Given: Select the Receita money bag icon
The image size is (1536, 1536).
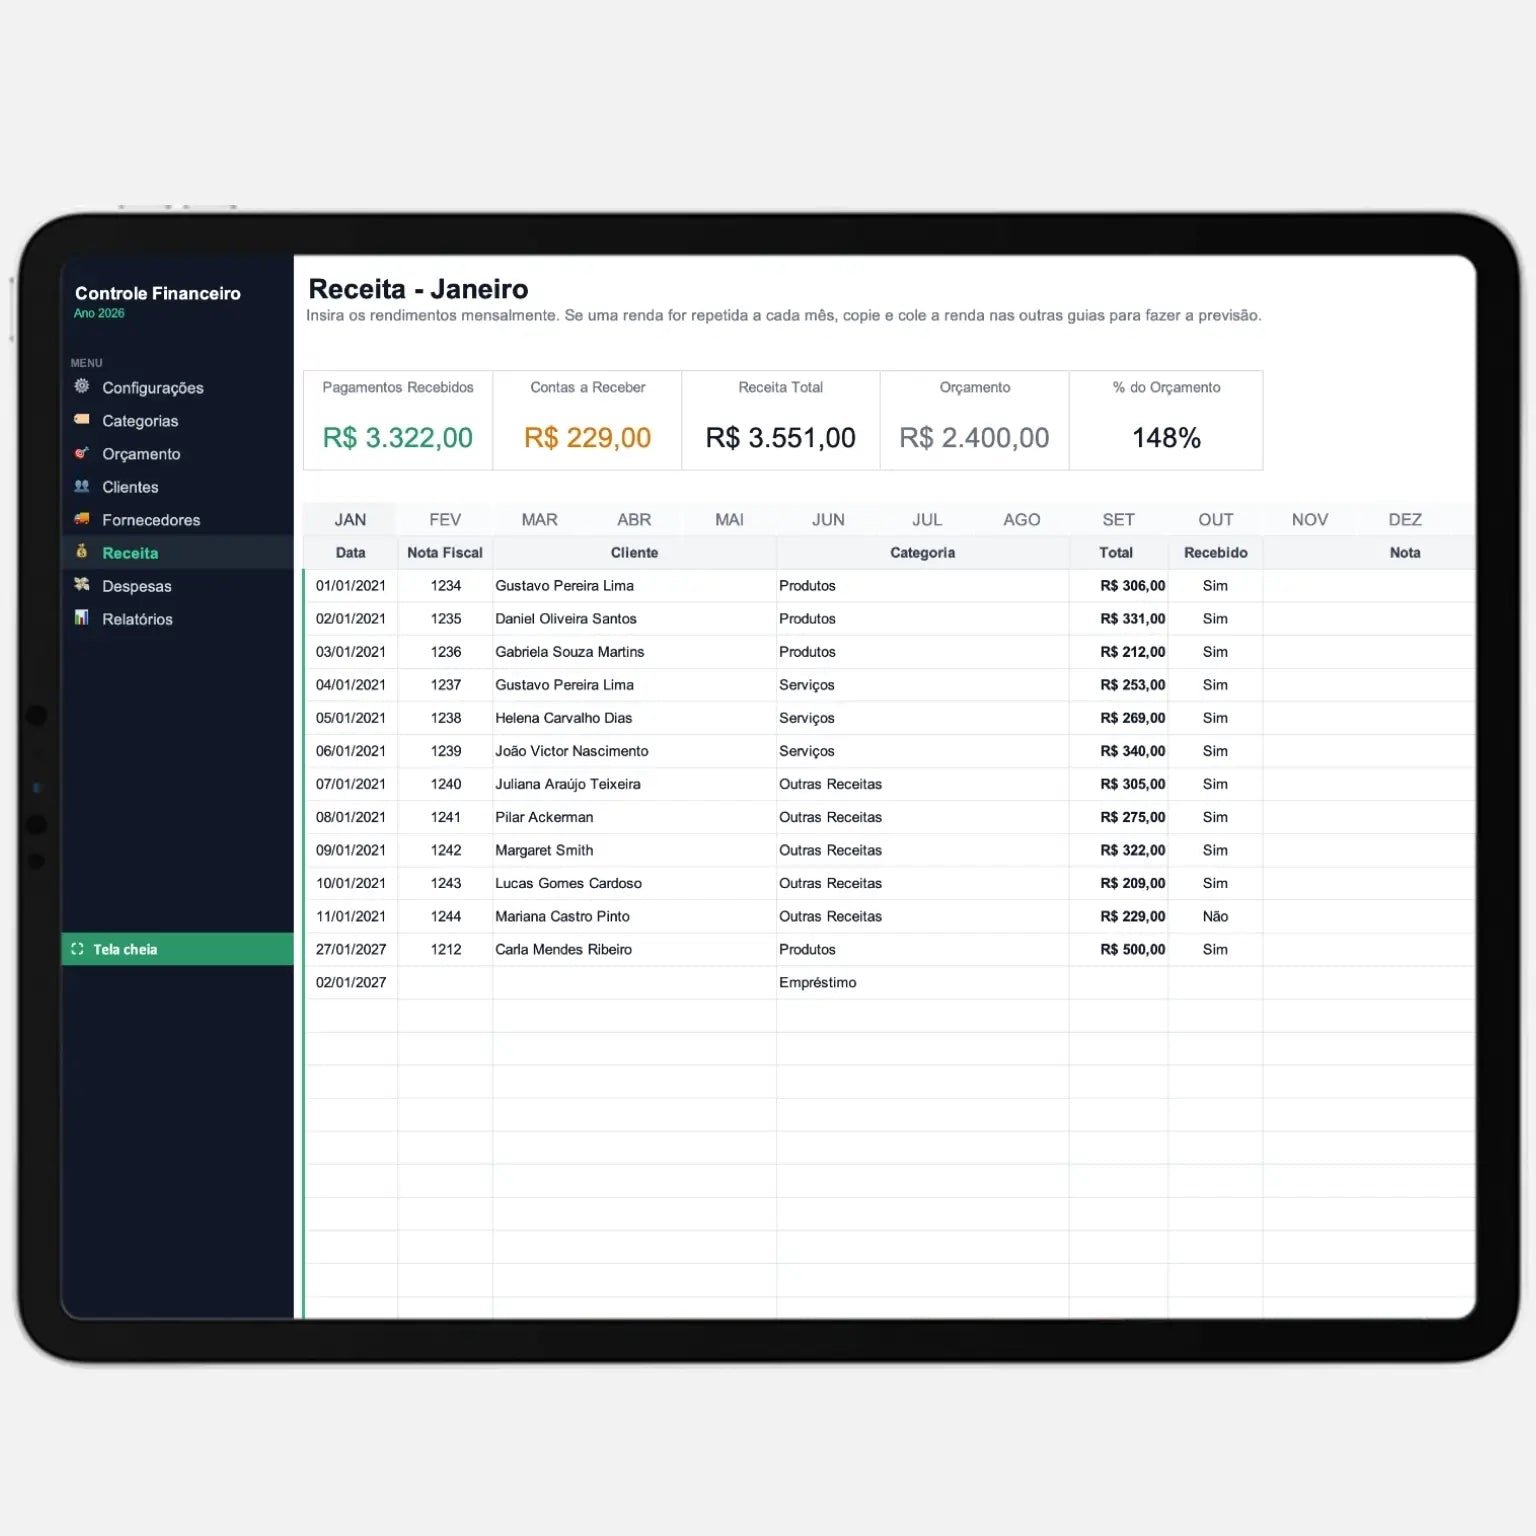Looking at the screenshot, I should tap(82, 551).
